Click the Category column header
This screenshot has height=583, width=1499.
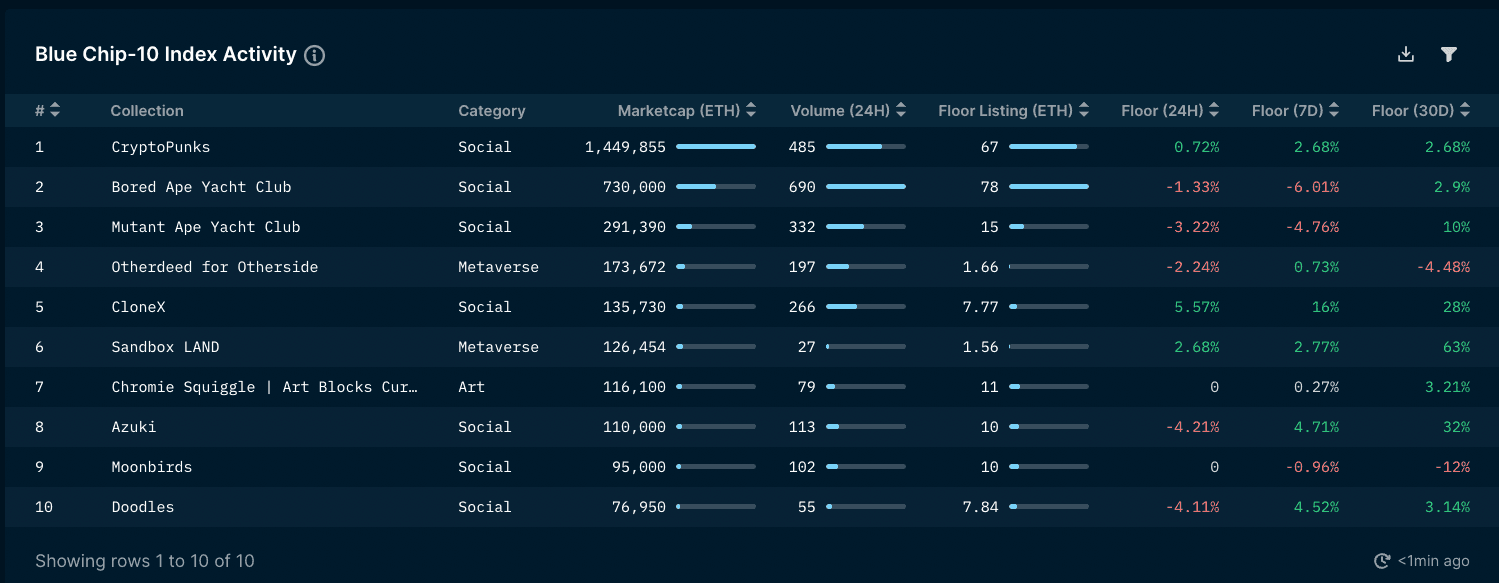click(x=492, y=111)
